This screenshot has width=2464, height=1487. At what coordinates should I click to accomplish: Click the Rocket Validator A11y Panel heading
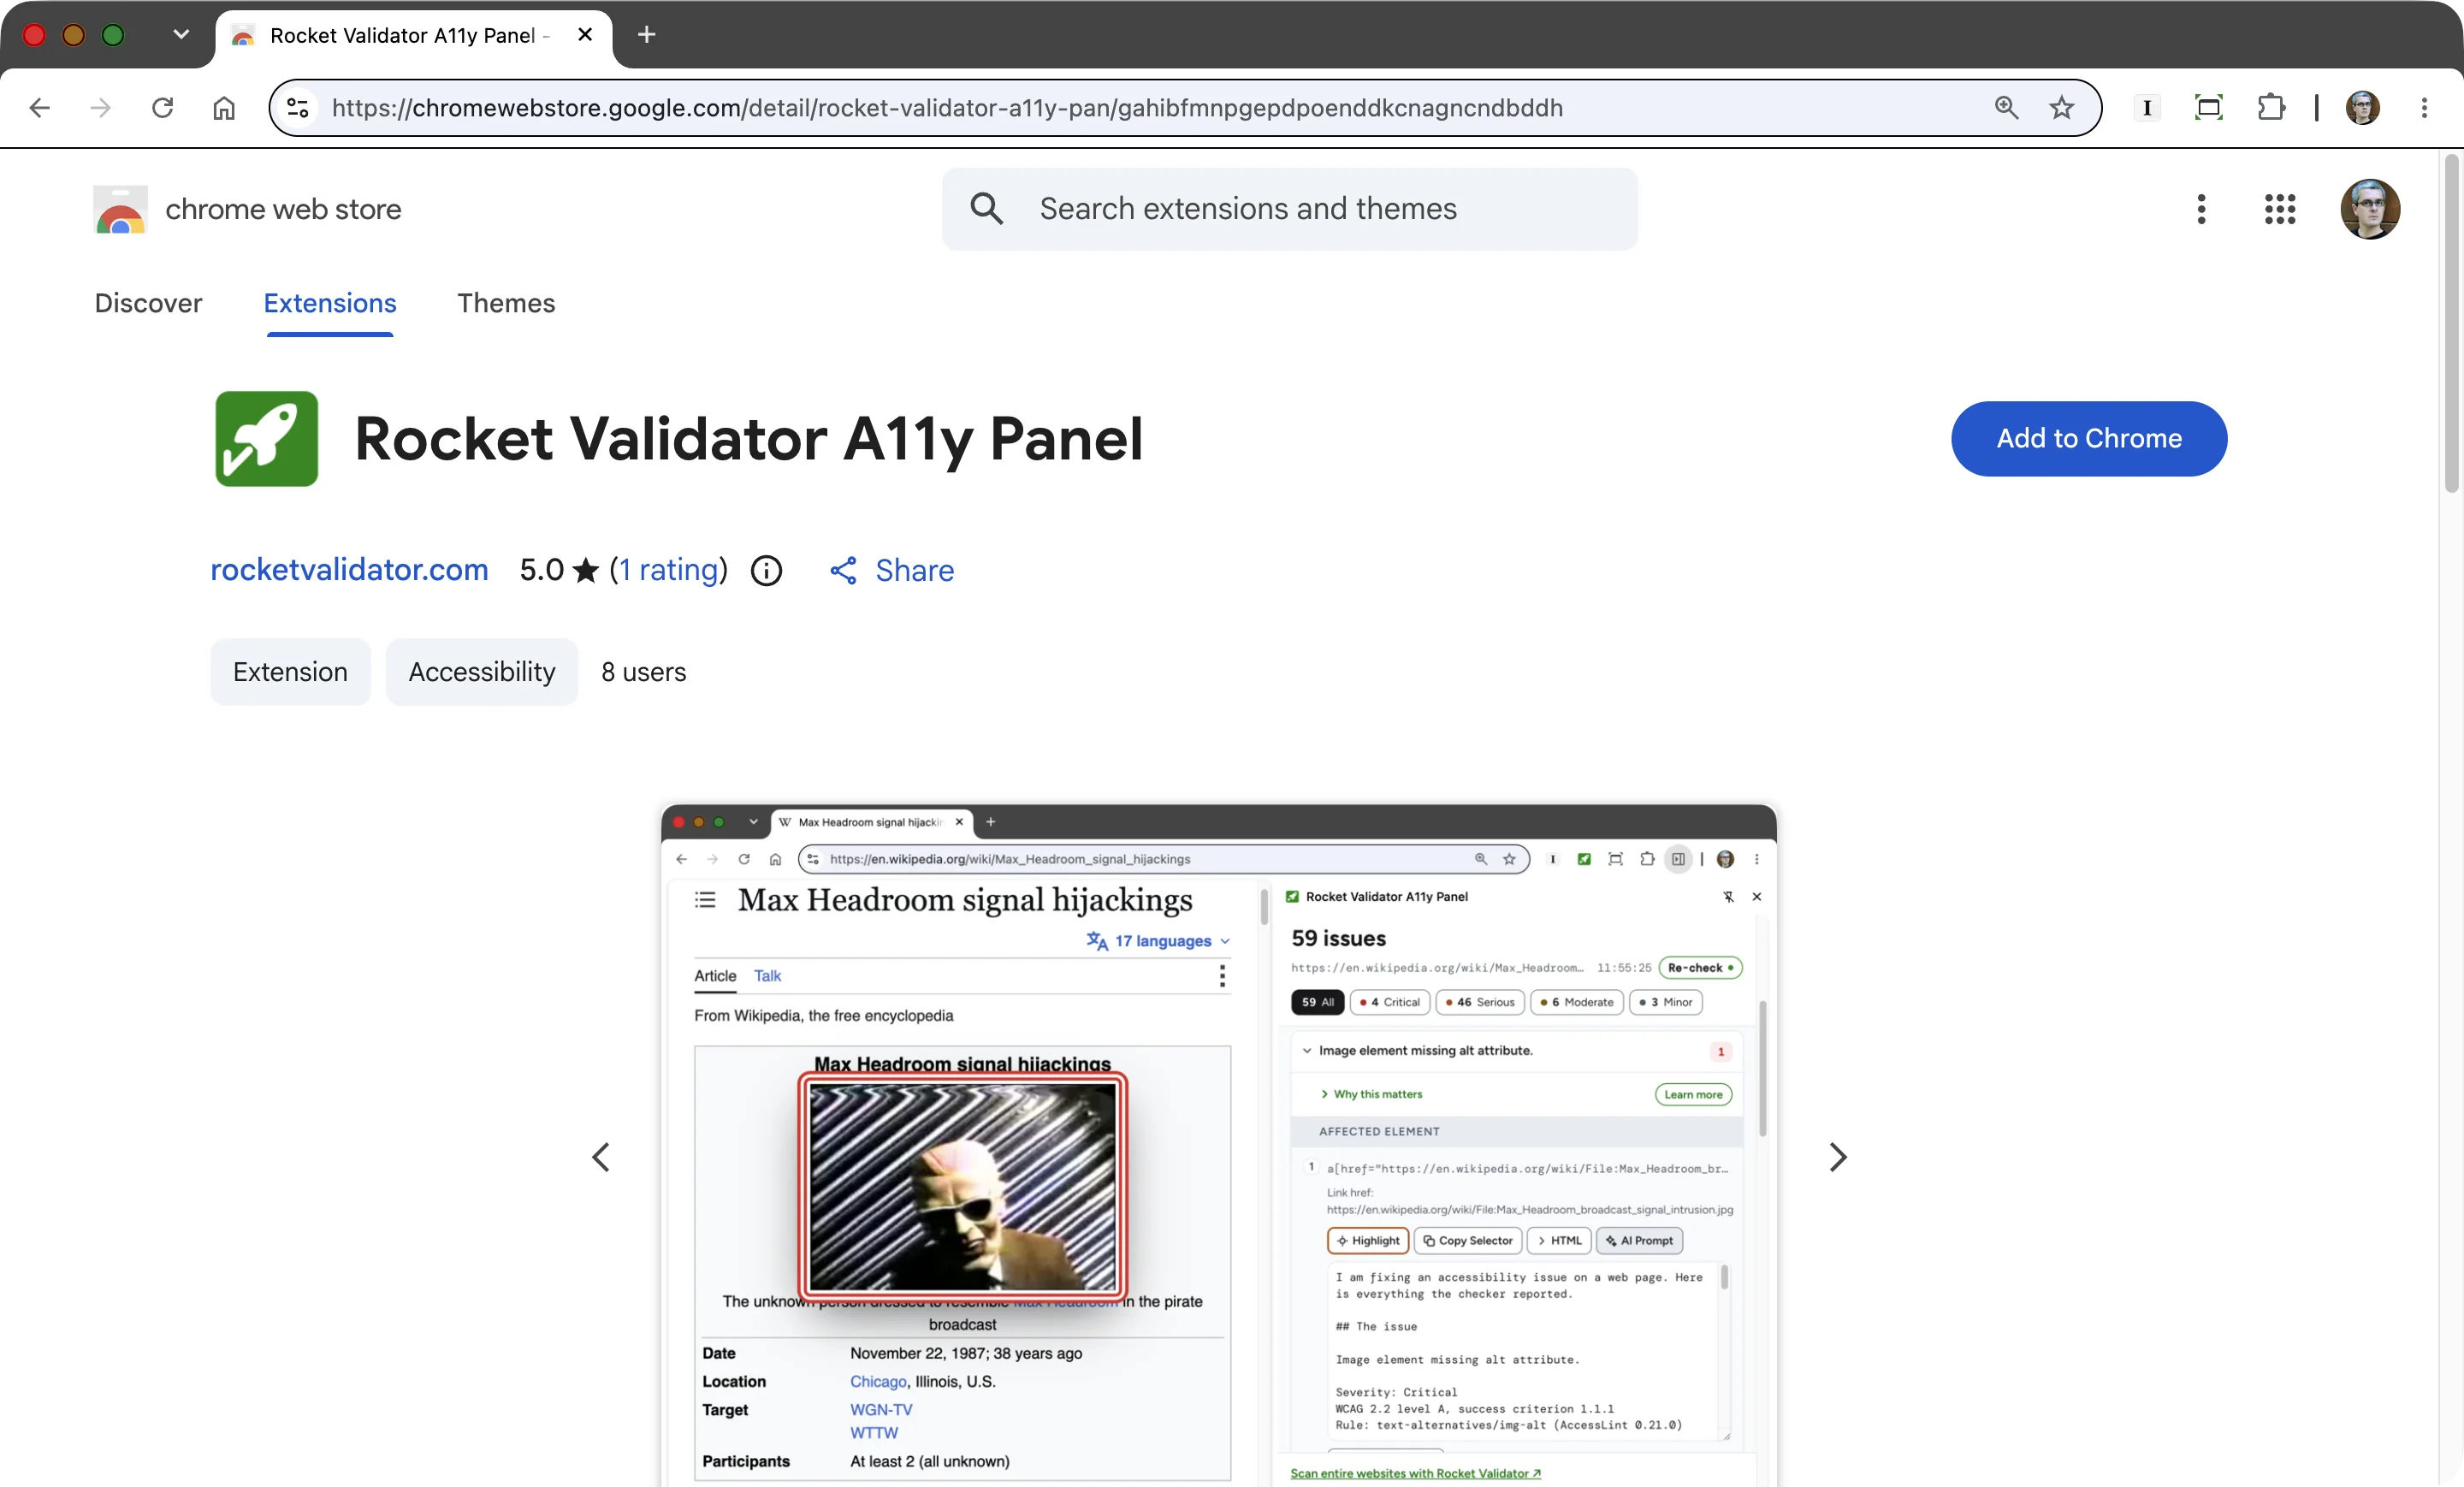[748, 438]
